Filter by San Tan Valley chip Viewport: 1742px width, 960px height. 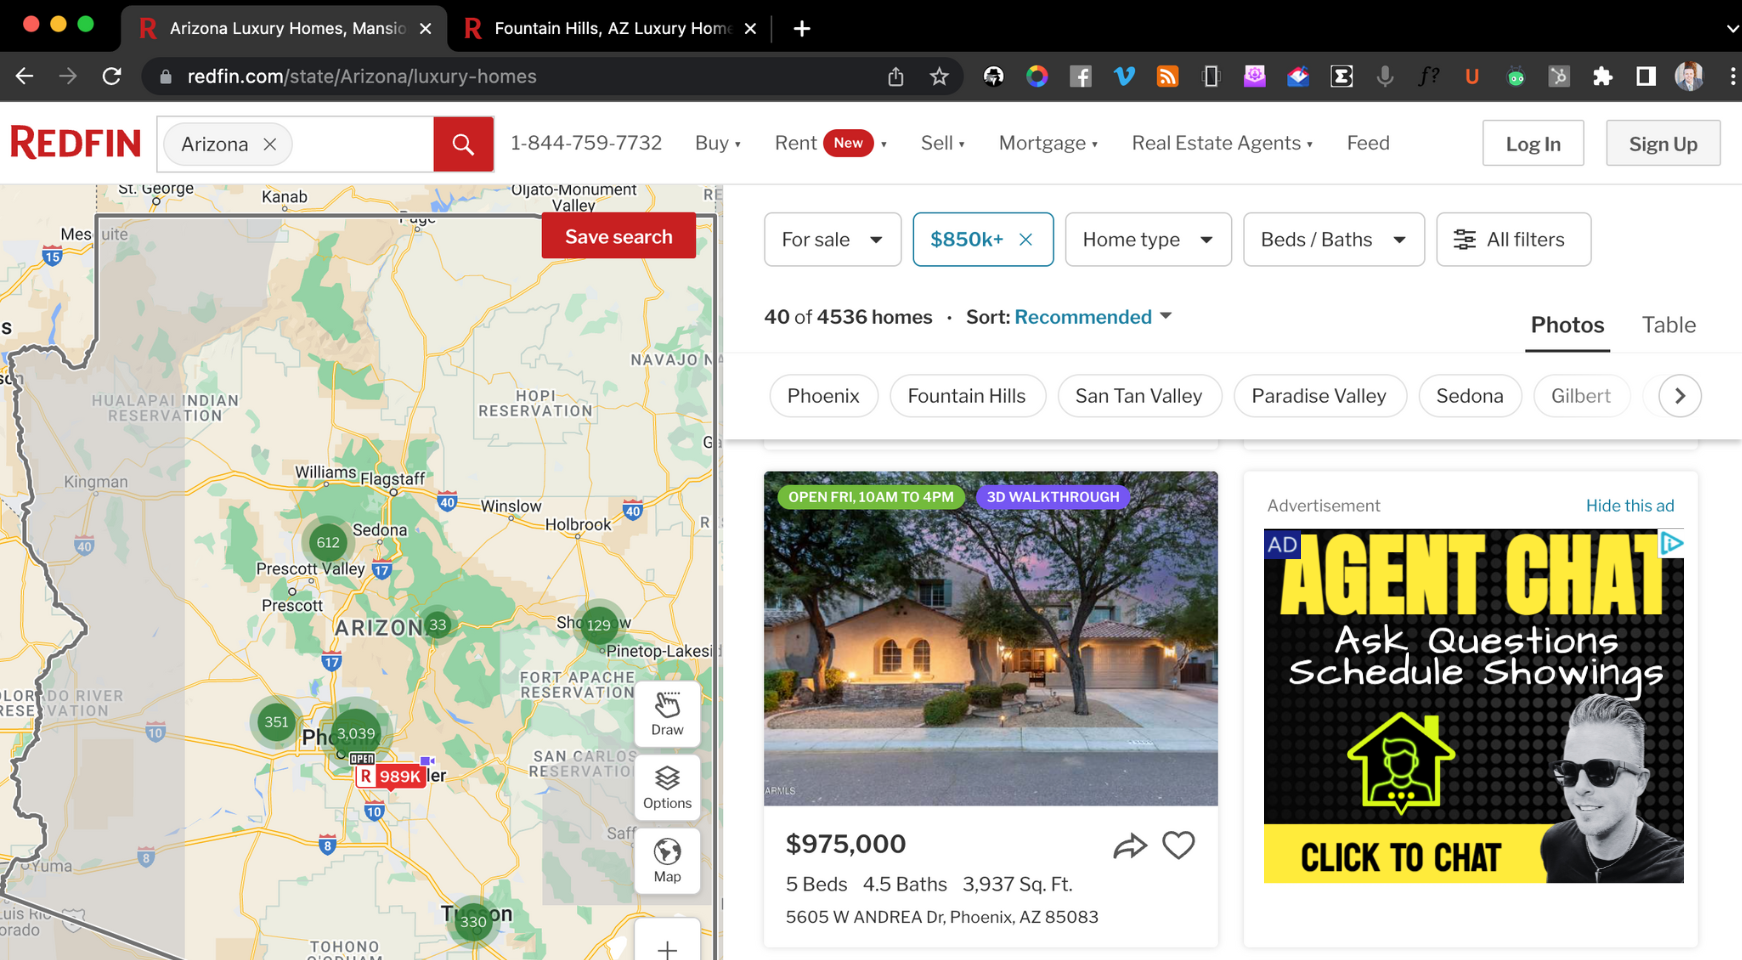coord(1138,396)
